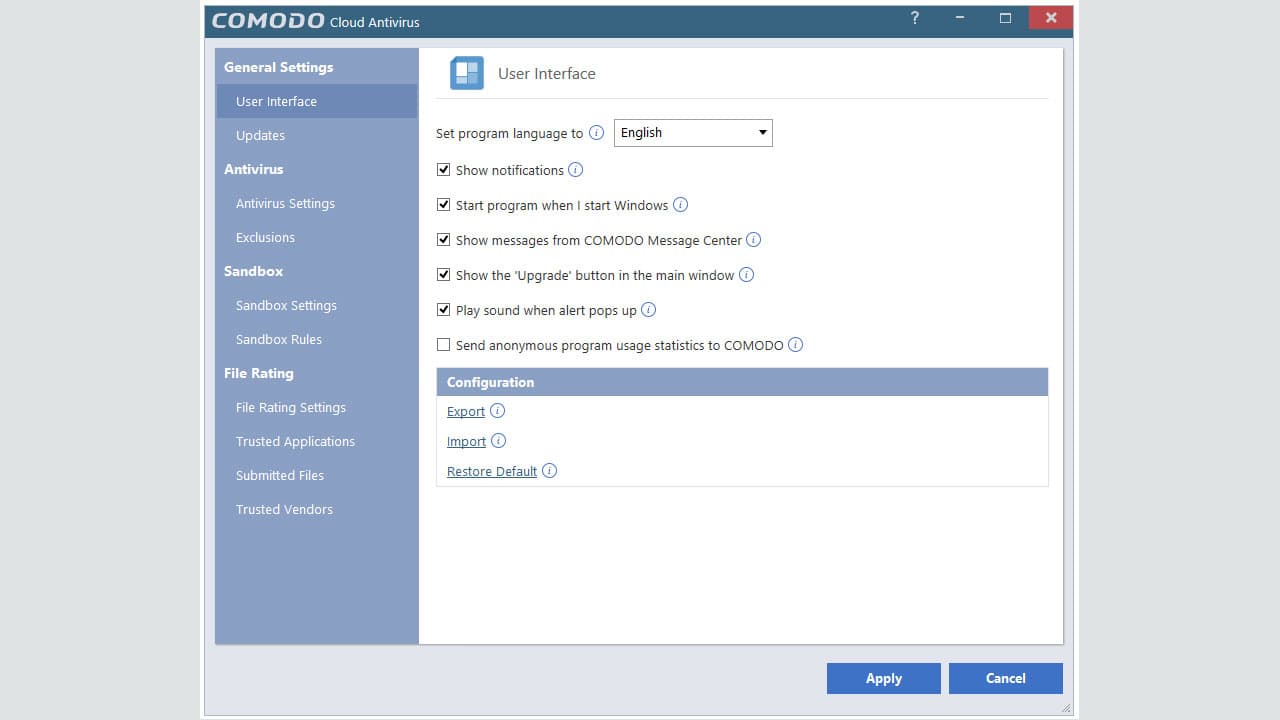Expand the Sandbox Settings section
The height and width of the screenshot is (720, 1280).
(286, 305)
